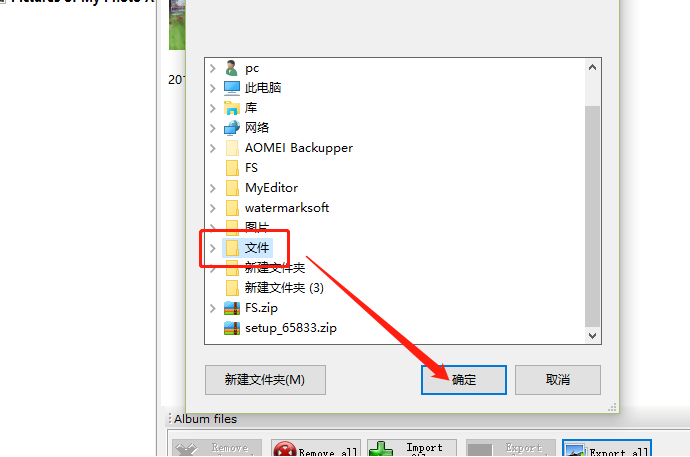Select the FS.zip archive icon
The height and width of the screenshot is (457, 690).
232,308
